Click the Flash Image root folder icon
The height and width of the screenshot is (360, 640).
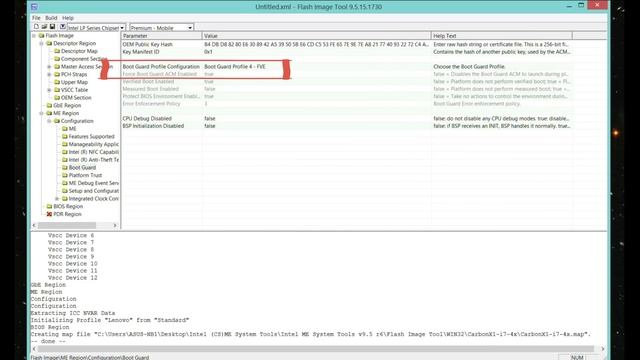click(x=41, y=36)
